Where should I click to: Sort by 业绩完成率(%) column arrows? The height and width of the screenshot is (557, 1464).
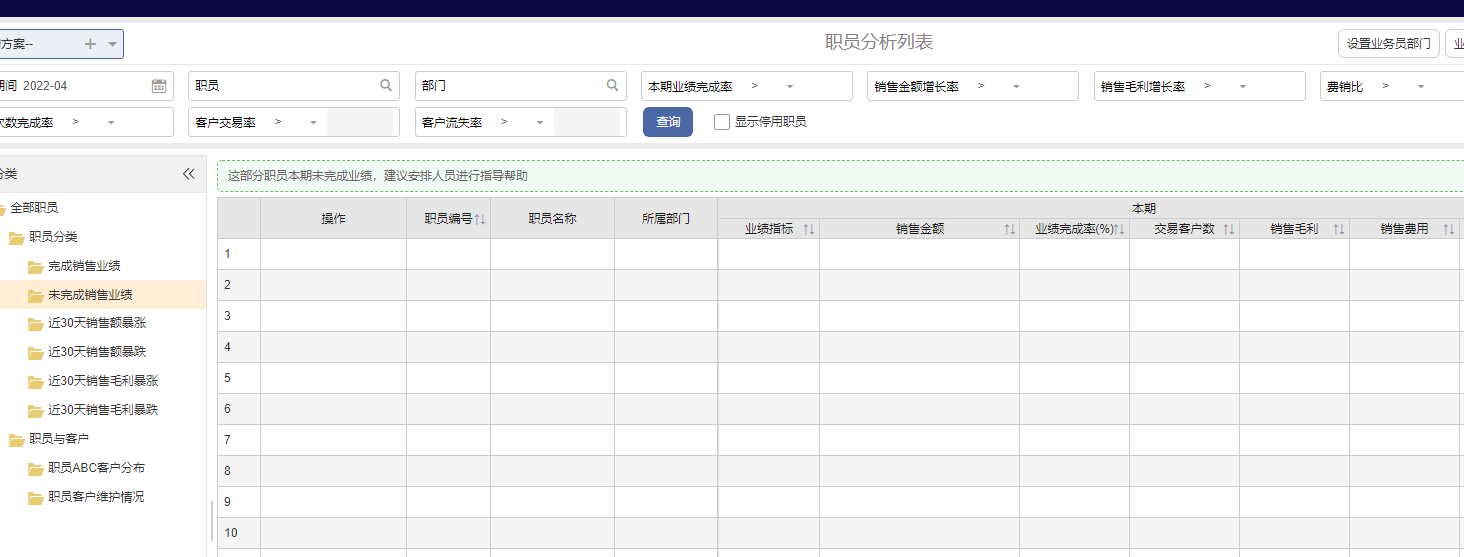pyautogui.click(x=1120, y=229)
